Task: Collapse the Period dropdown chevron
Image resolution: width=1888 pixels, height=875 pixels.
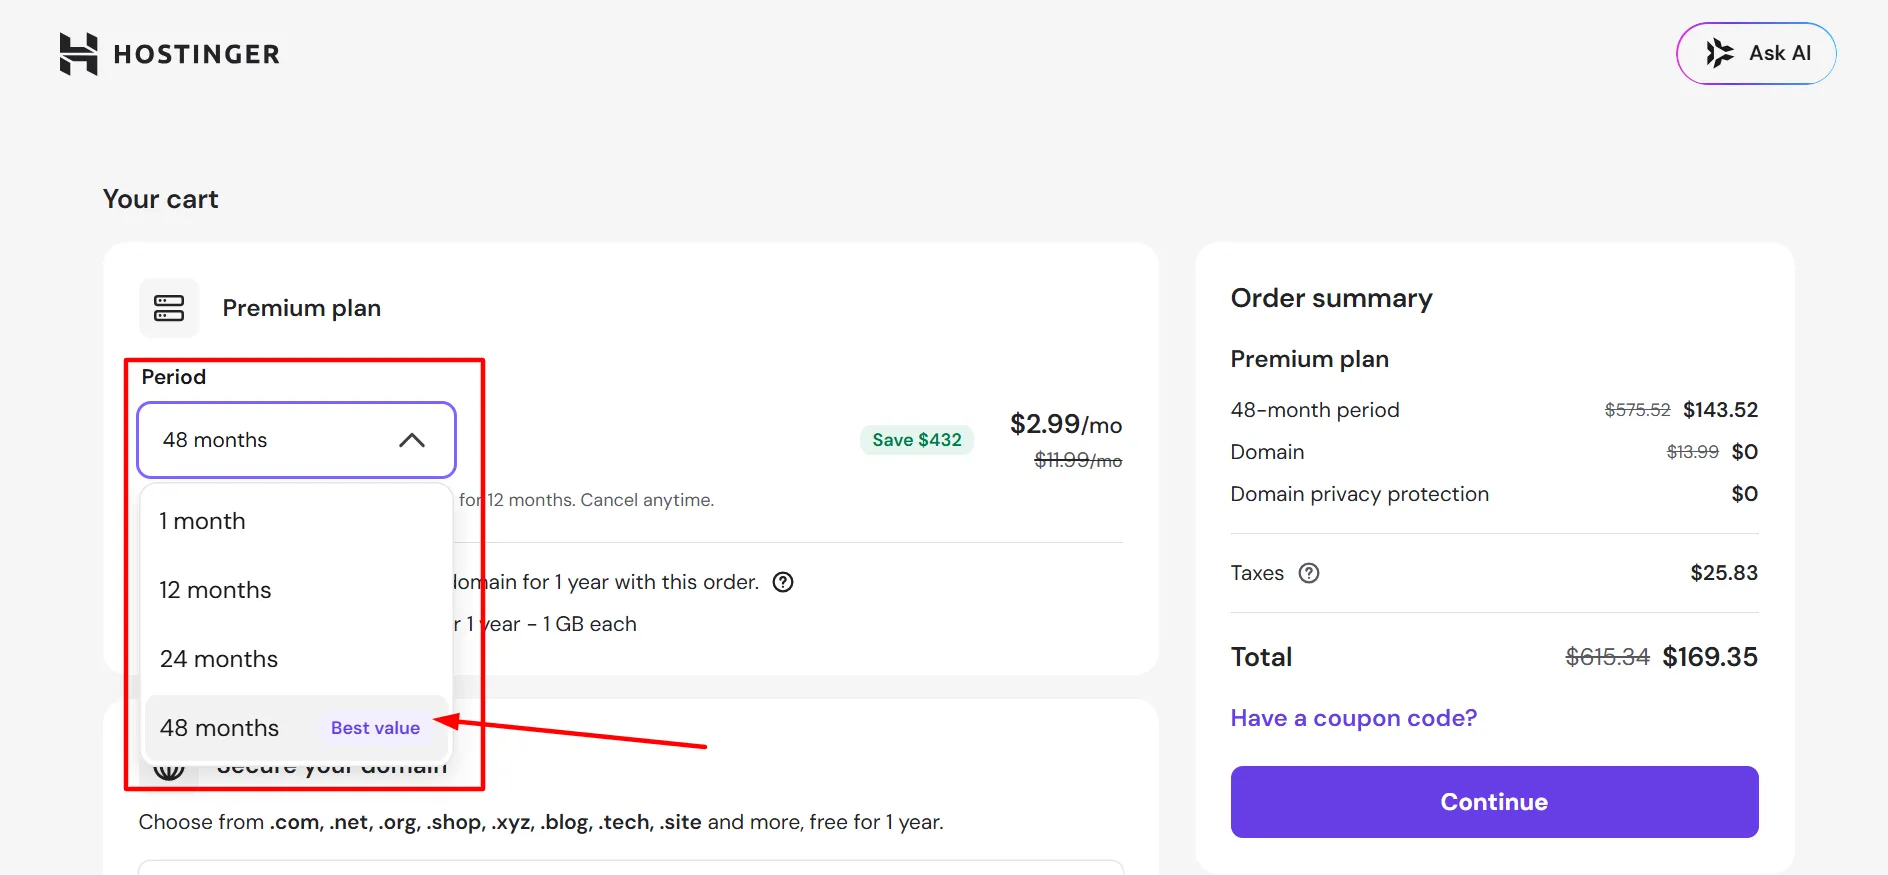Action: [412, 440]
